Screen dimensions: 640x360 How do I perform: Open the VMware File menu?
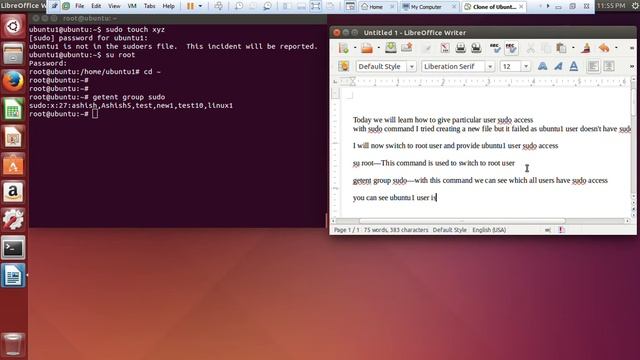(x=80, y=6)
